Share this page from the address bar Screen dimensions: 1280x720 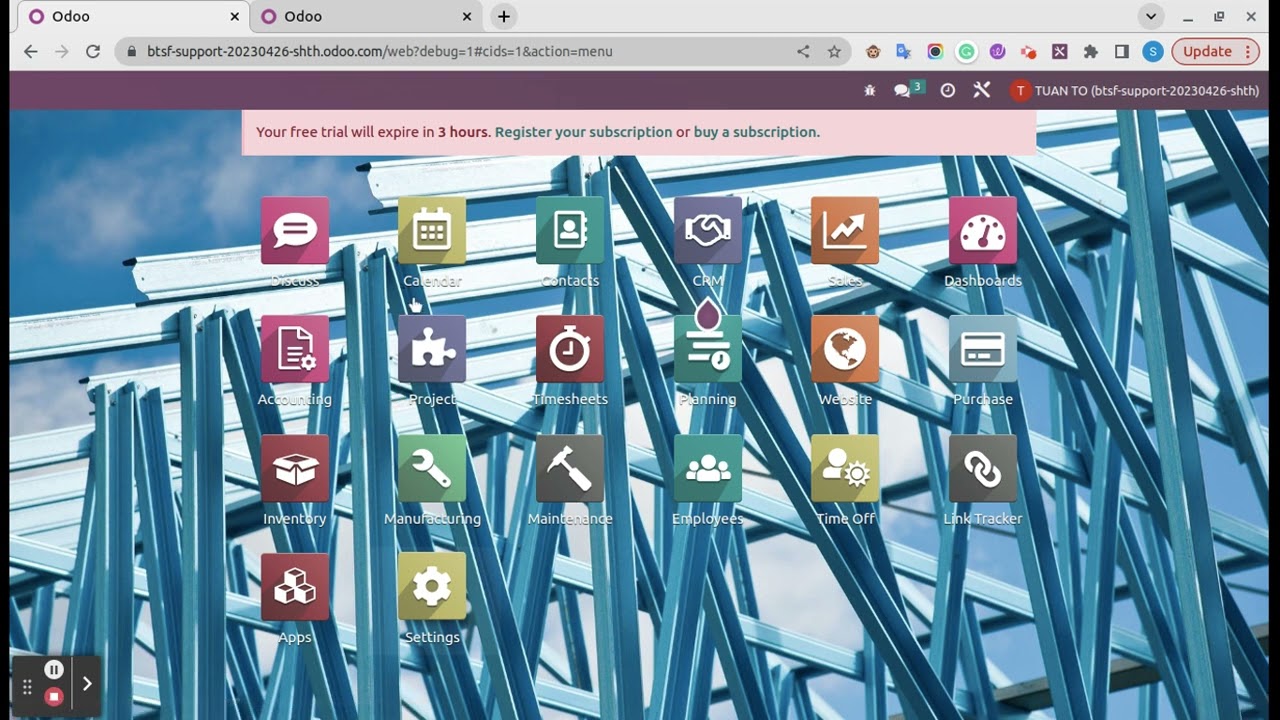click(803, 51)
